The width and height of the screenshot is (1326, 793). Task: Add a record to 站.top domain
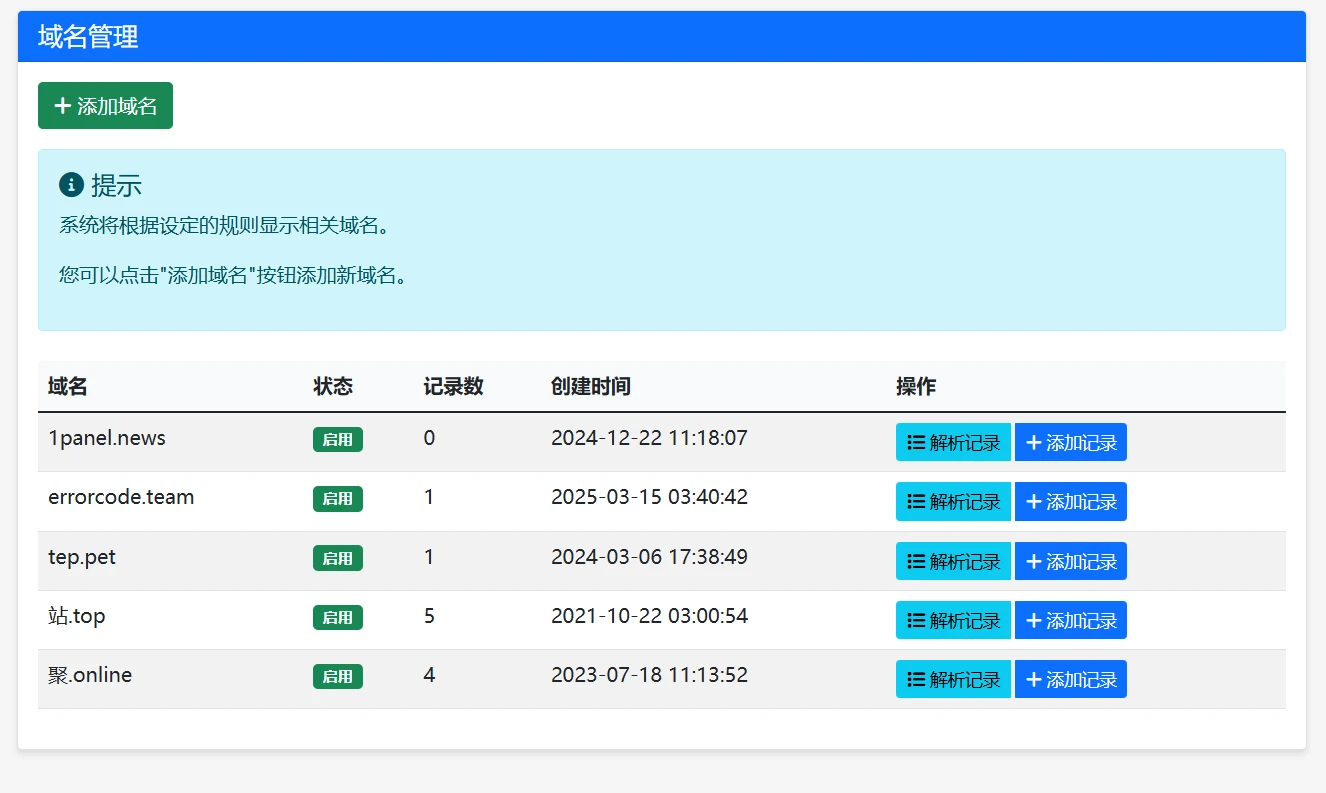pyautogui.click(x=1070, y=620)
